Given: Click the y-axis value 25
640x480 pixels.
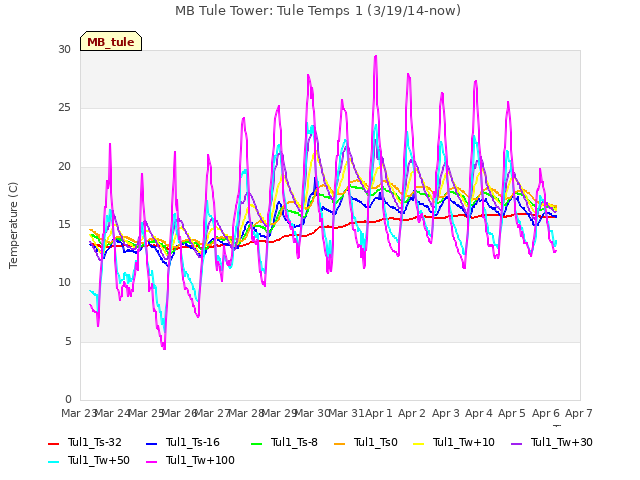Looking at the screenshot, I should pyautogui.click(x=64, y=108).
